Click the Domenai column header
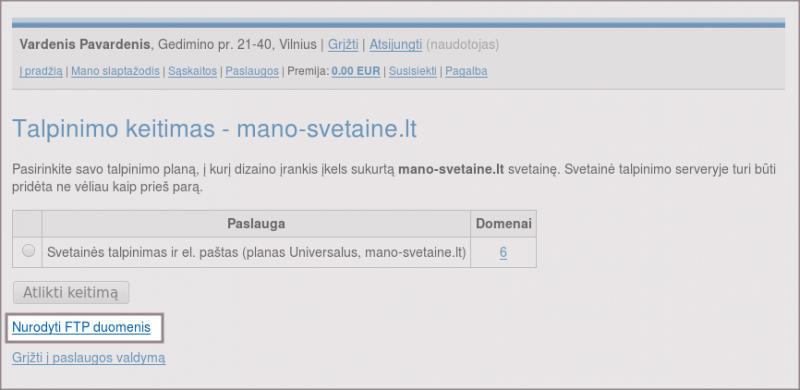The height and width of the screenshot is (390, 800). point(504,224)
